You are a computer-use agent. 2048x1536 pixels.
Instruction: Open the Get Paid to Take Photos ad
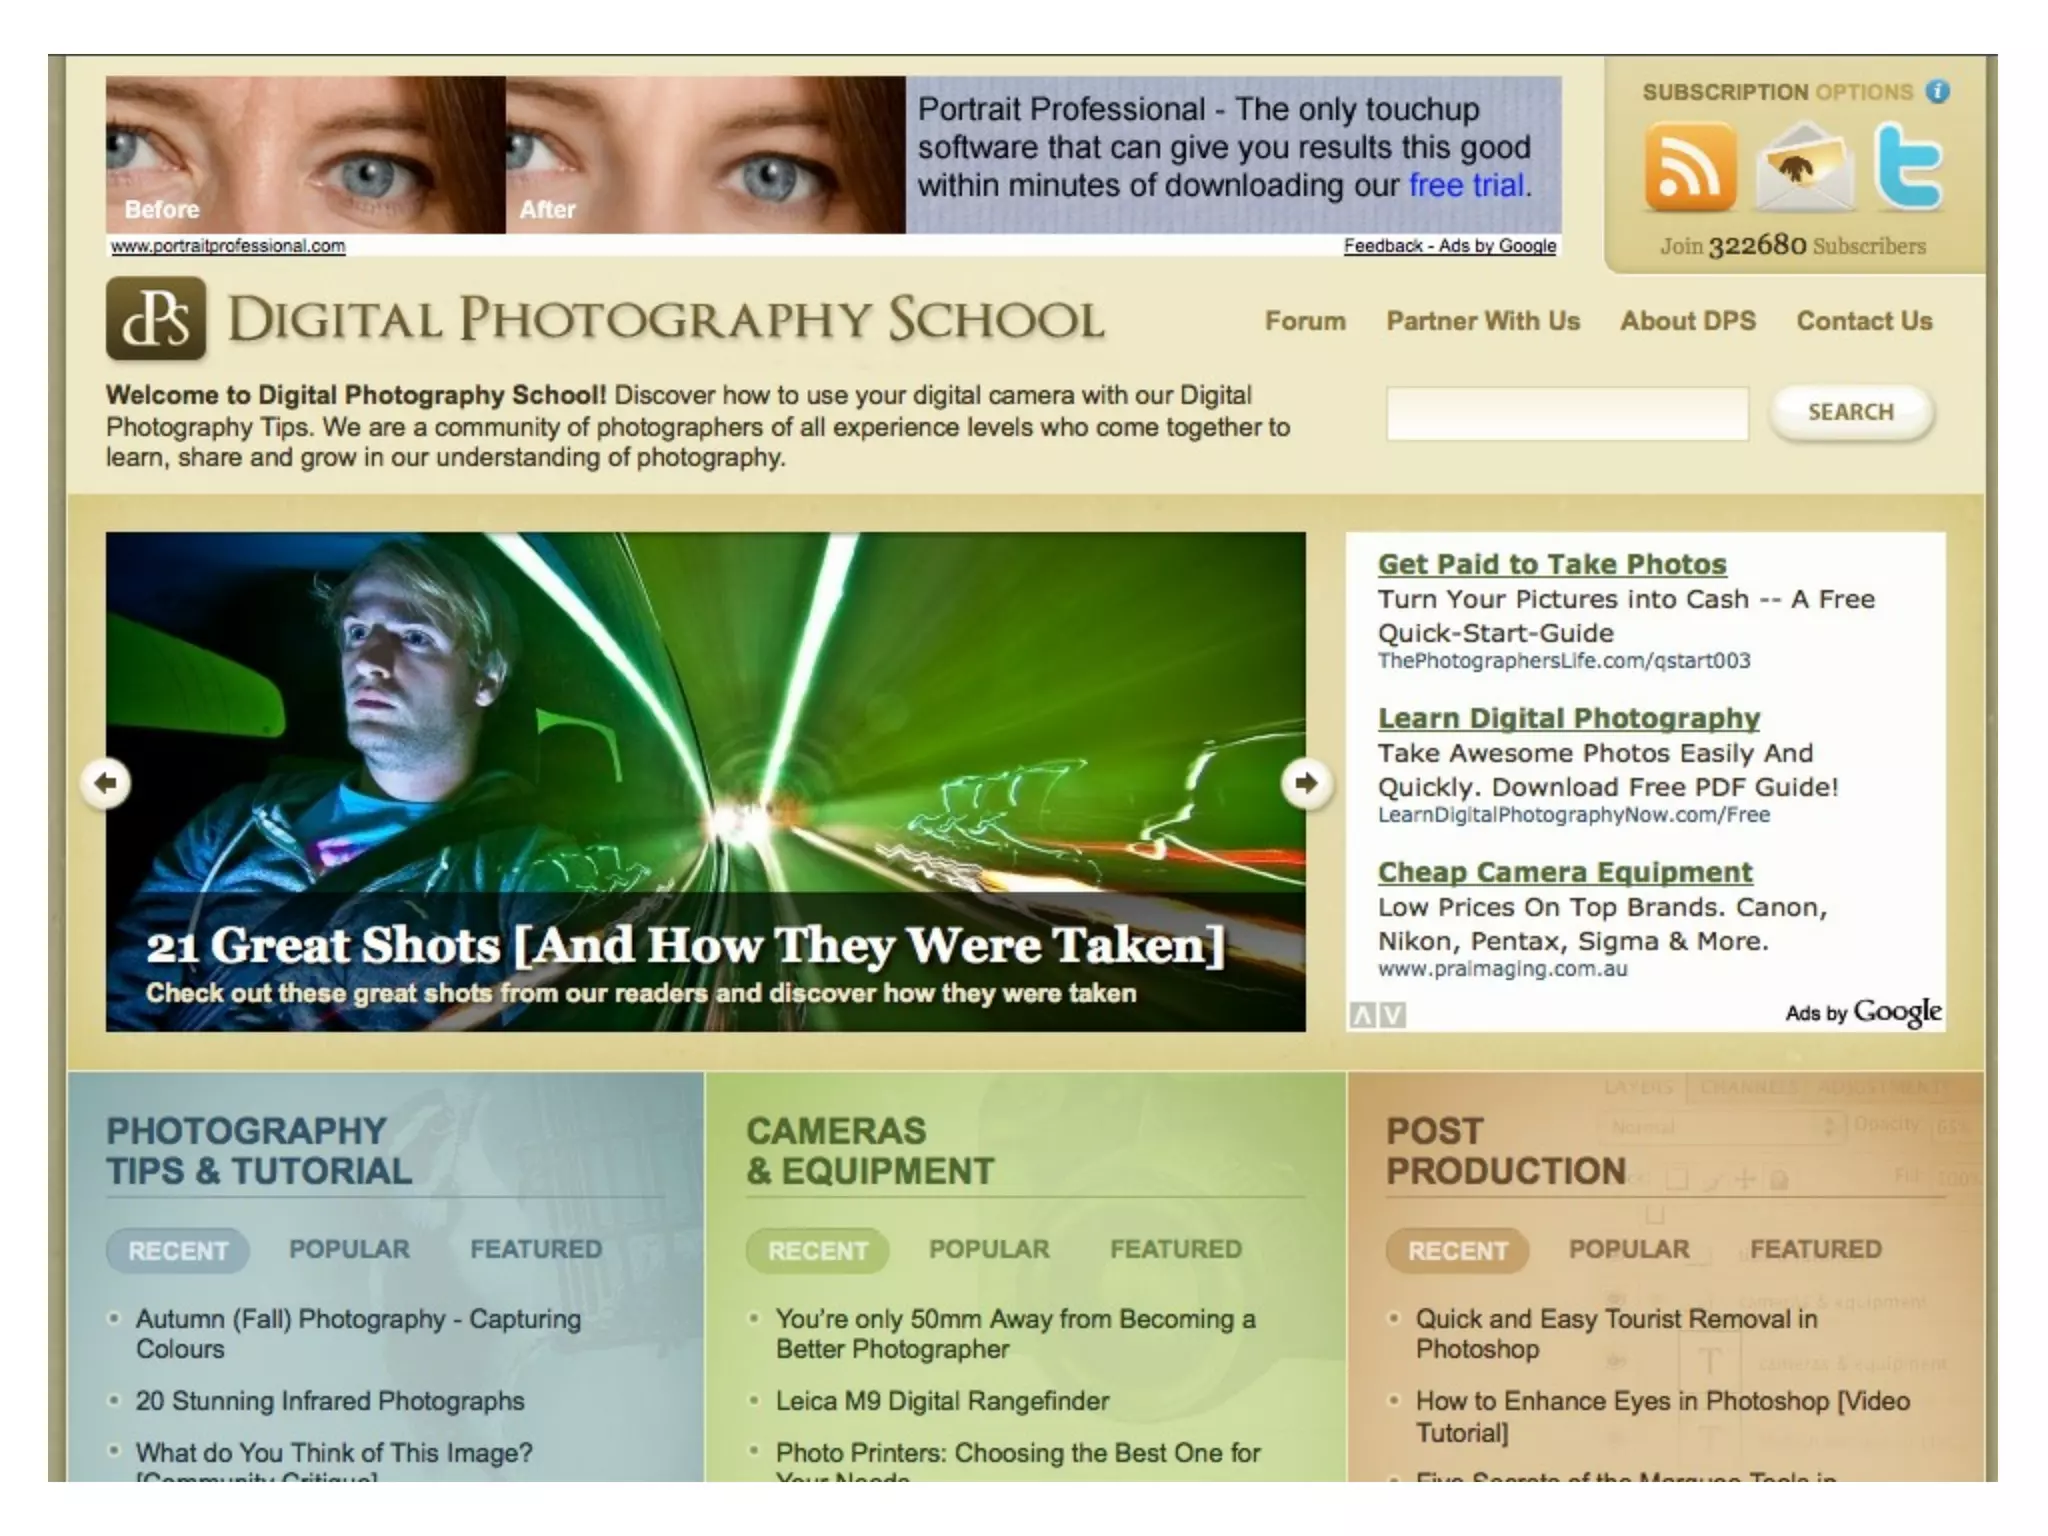pos(1551,564)
